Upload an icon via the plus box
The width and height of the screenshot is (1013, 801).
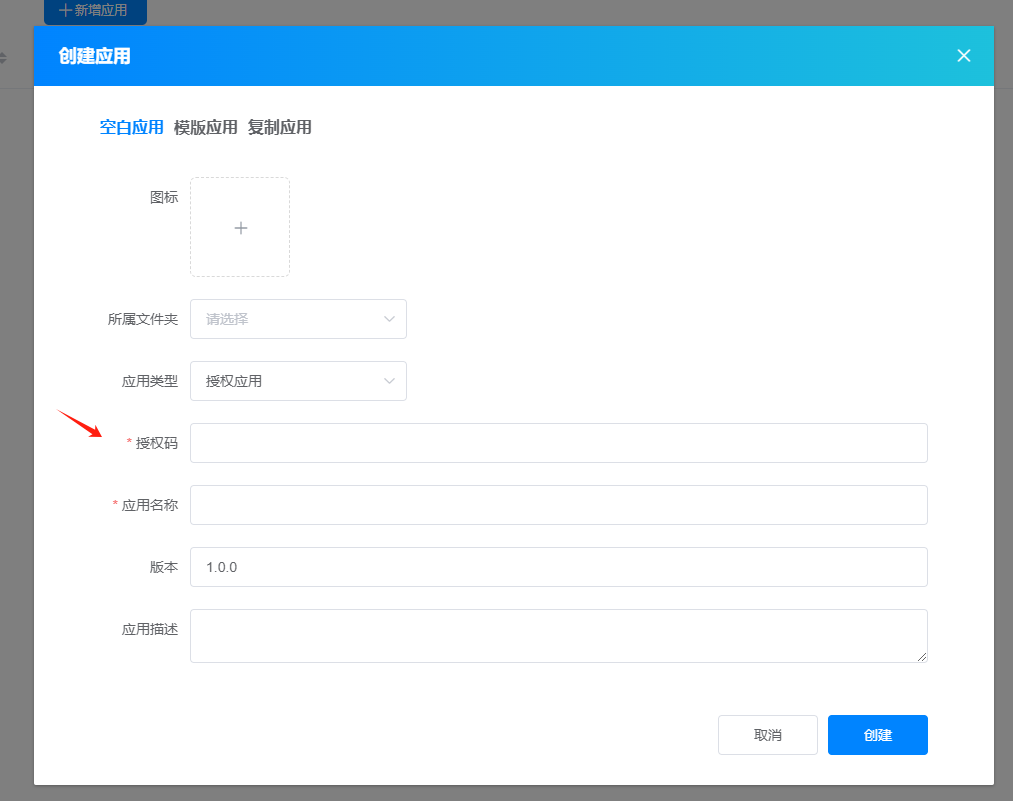[x=240, y=227]
